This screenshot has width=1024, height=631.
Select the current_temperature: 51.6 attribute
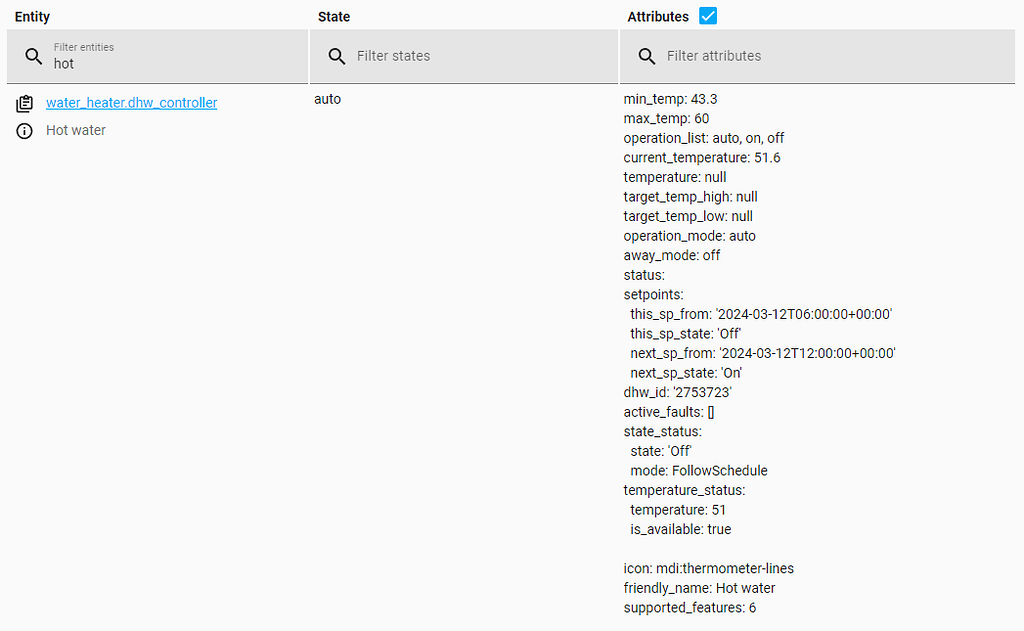tap(701, 158)
